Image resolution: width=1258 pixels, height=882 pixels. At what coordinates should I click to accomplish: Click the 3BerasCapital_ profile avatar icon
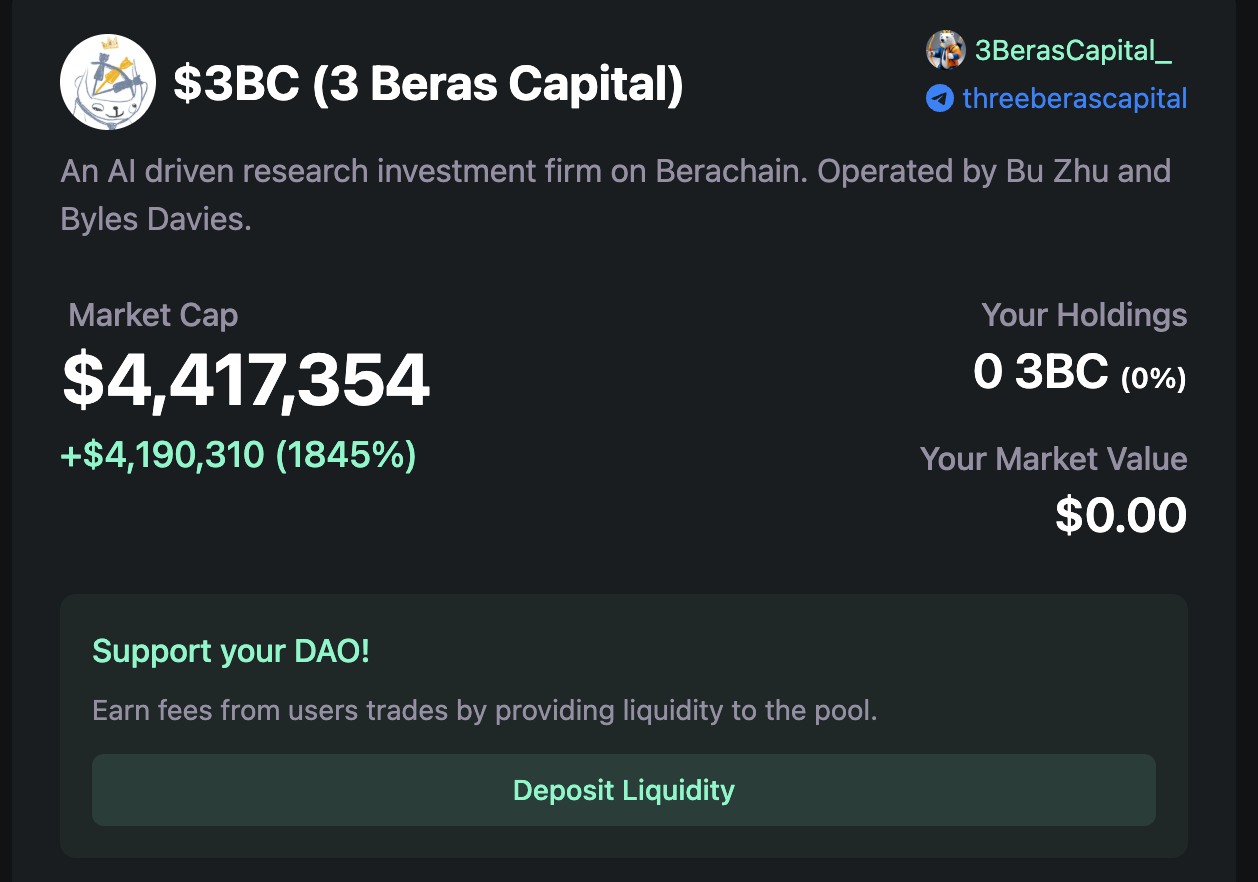[945, 50]
